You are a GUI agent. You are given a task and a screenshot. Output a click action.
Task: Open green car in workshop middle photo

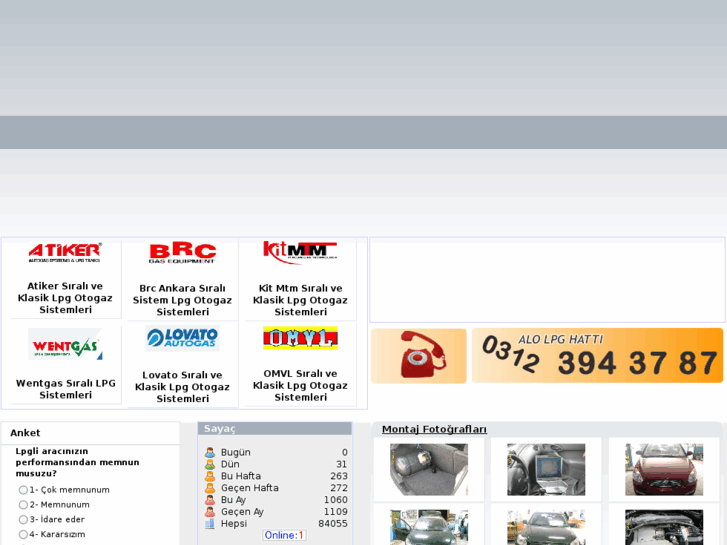[546, 527]
